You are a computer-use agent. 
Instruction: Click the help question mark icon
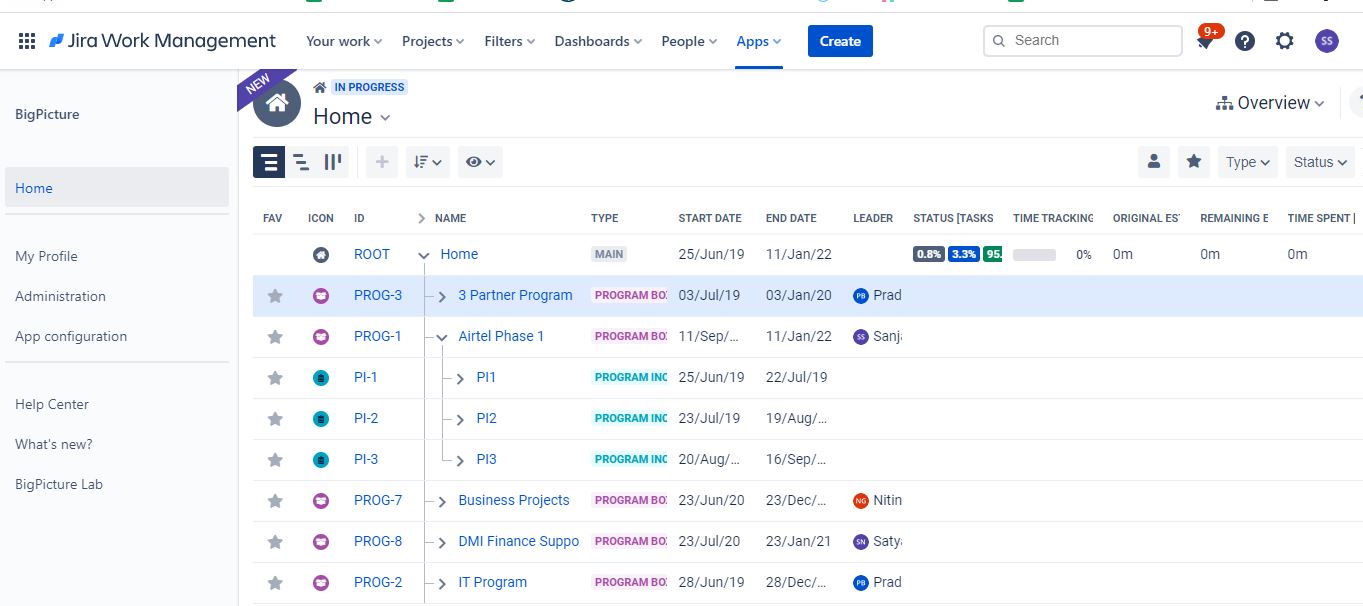tap(1245, 41)
